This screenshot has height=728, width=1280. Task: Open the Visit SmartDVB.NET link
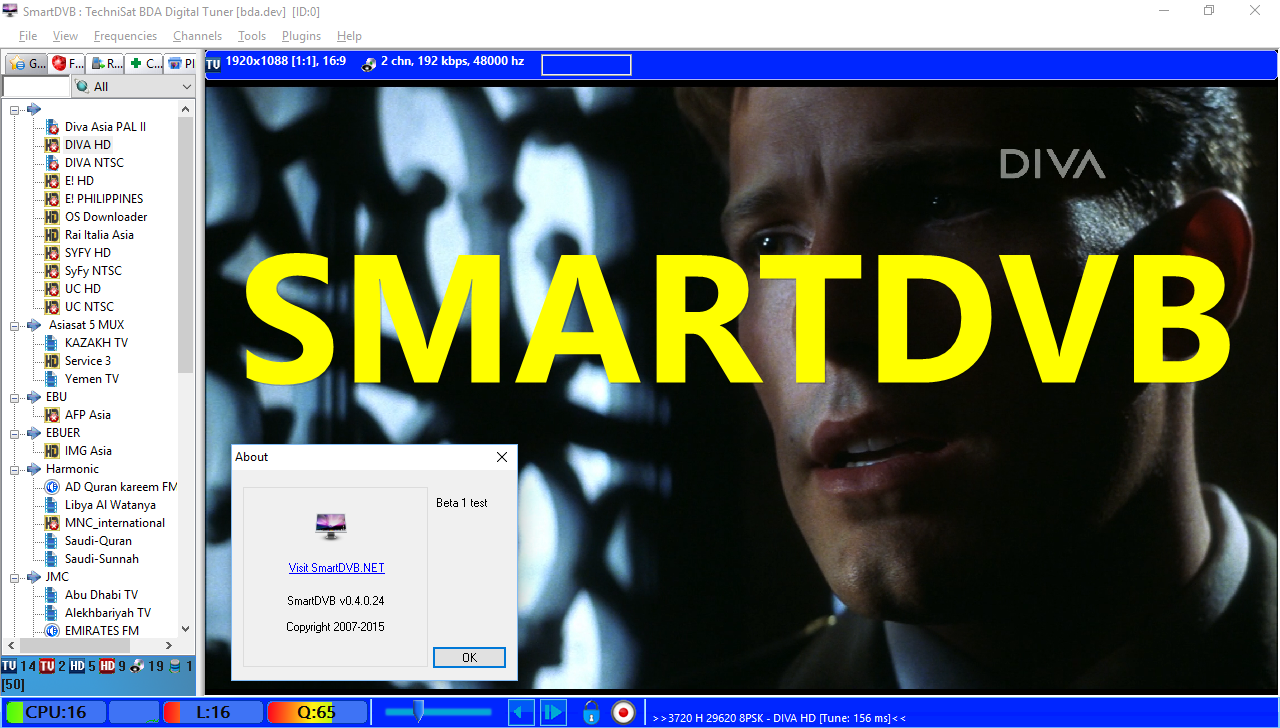click(x=337, y=568)
